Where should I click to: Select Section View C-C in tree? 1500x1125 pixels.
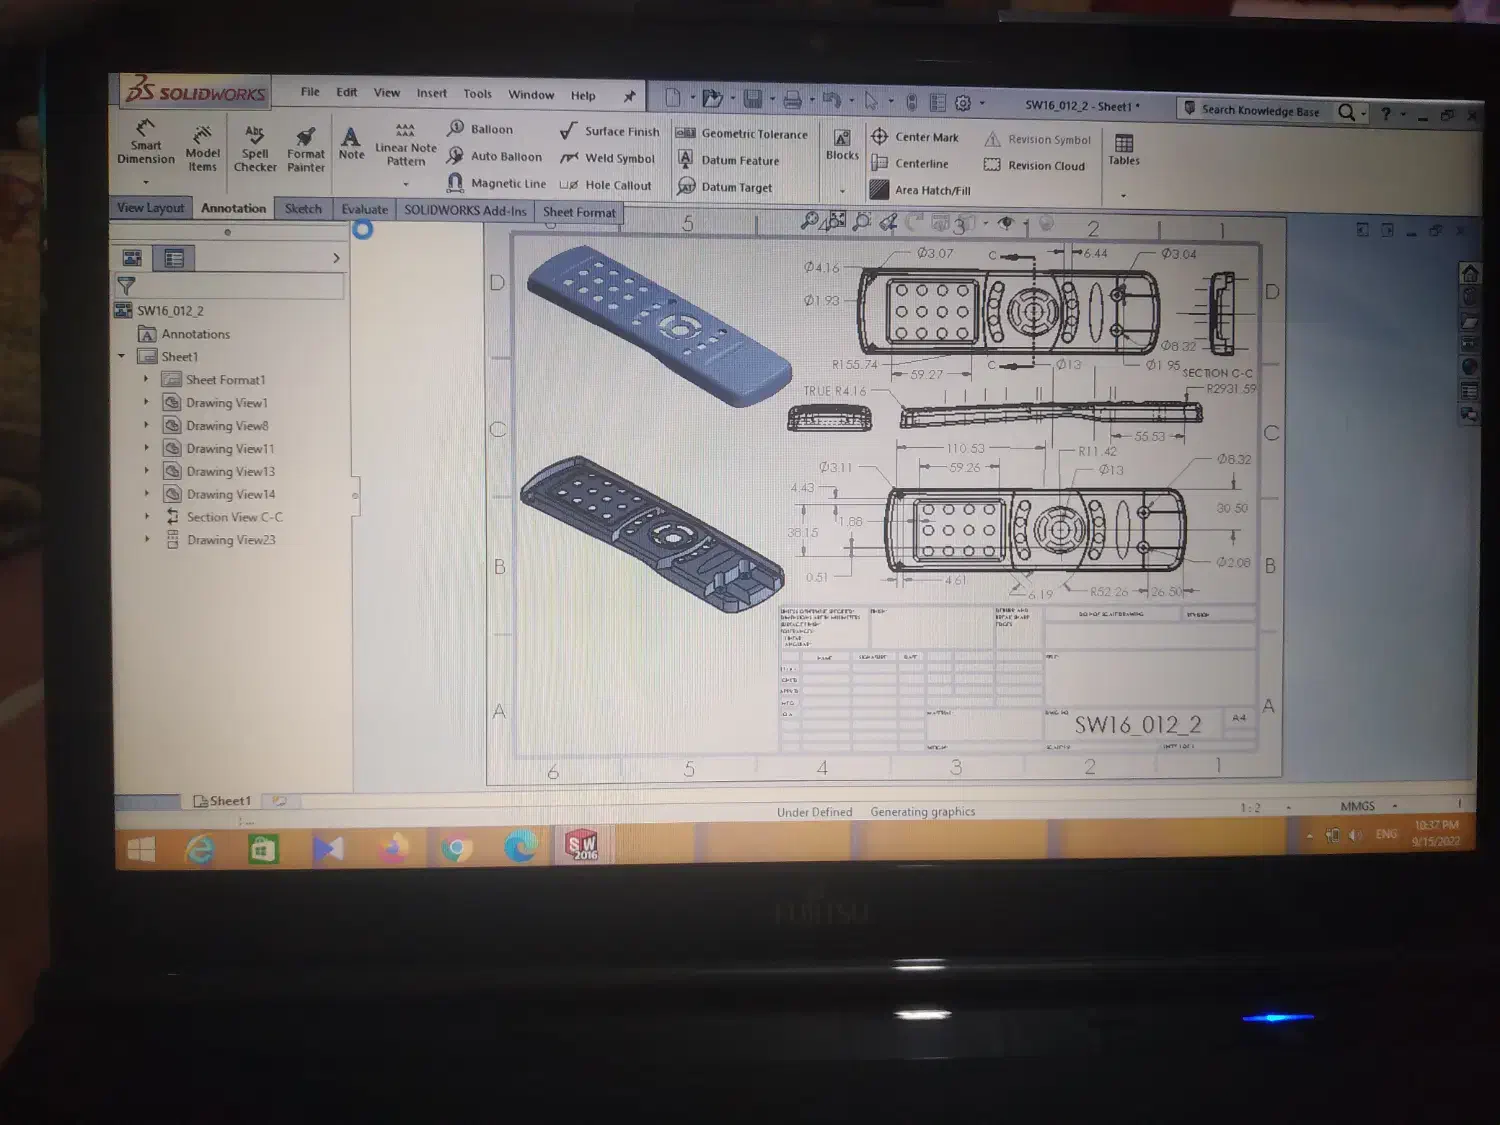coord(234,517)
